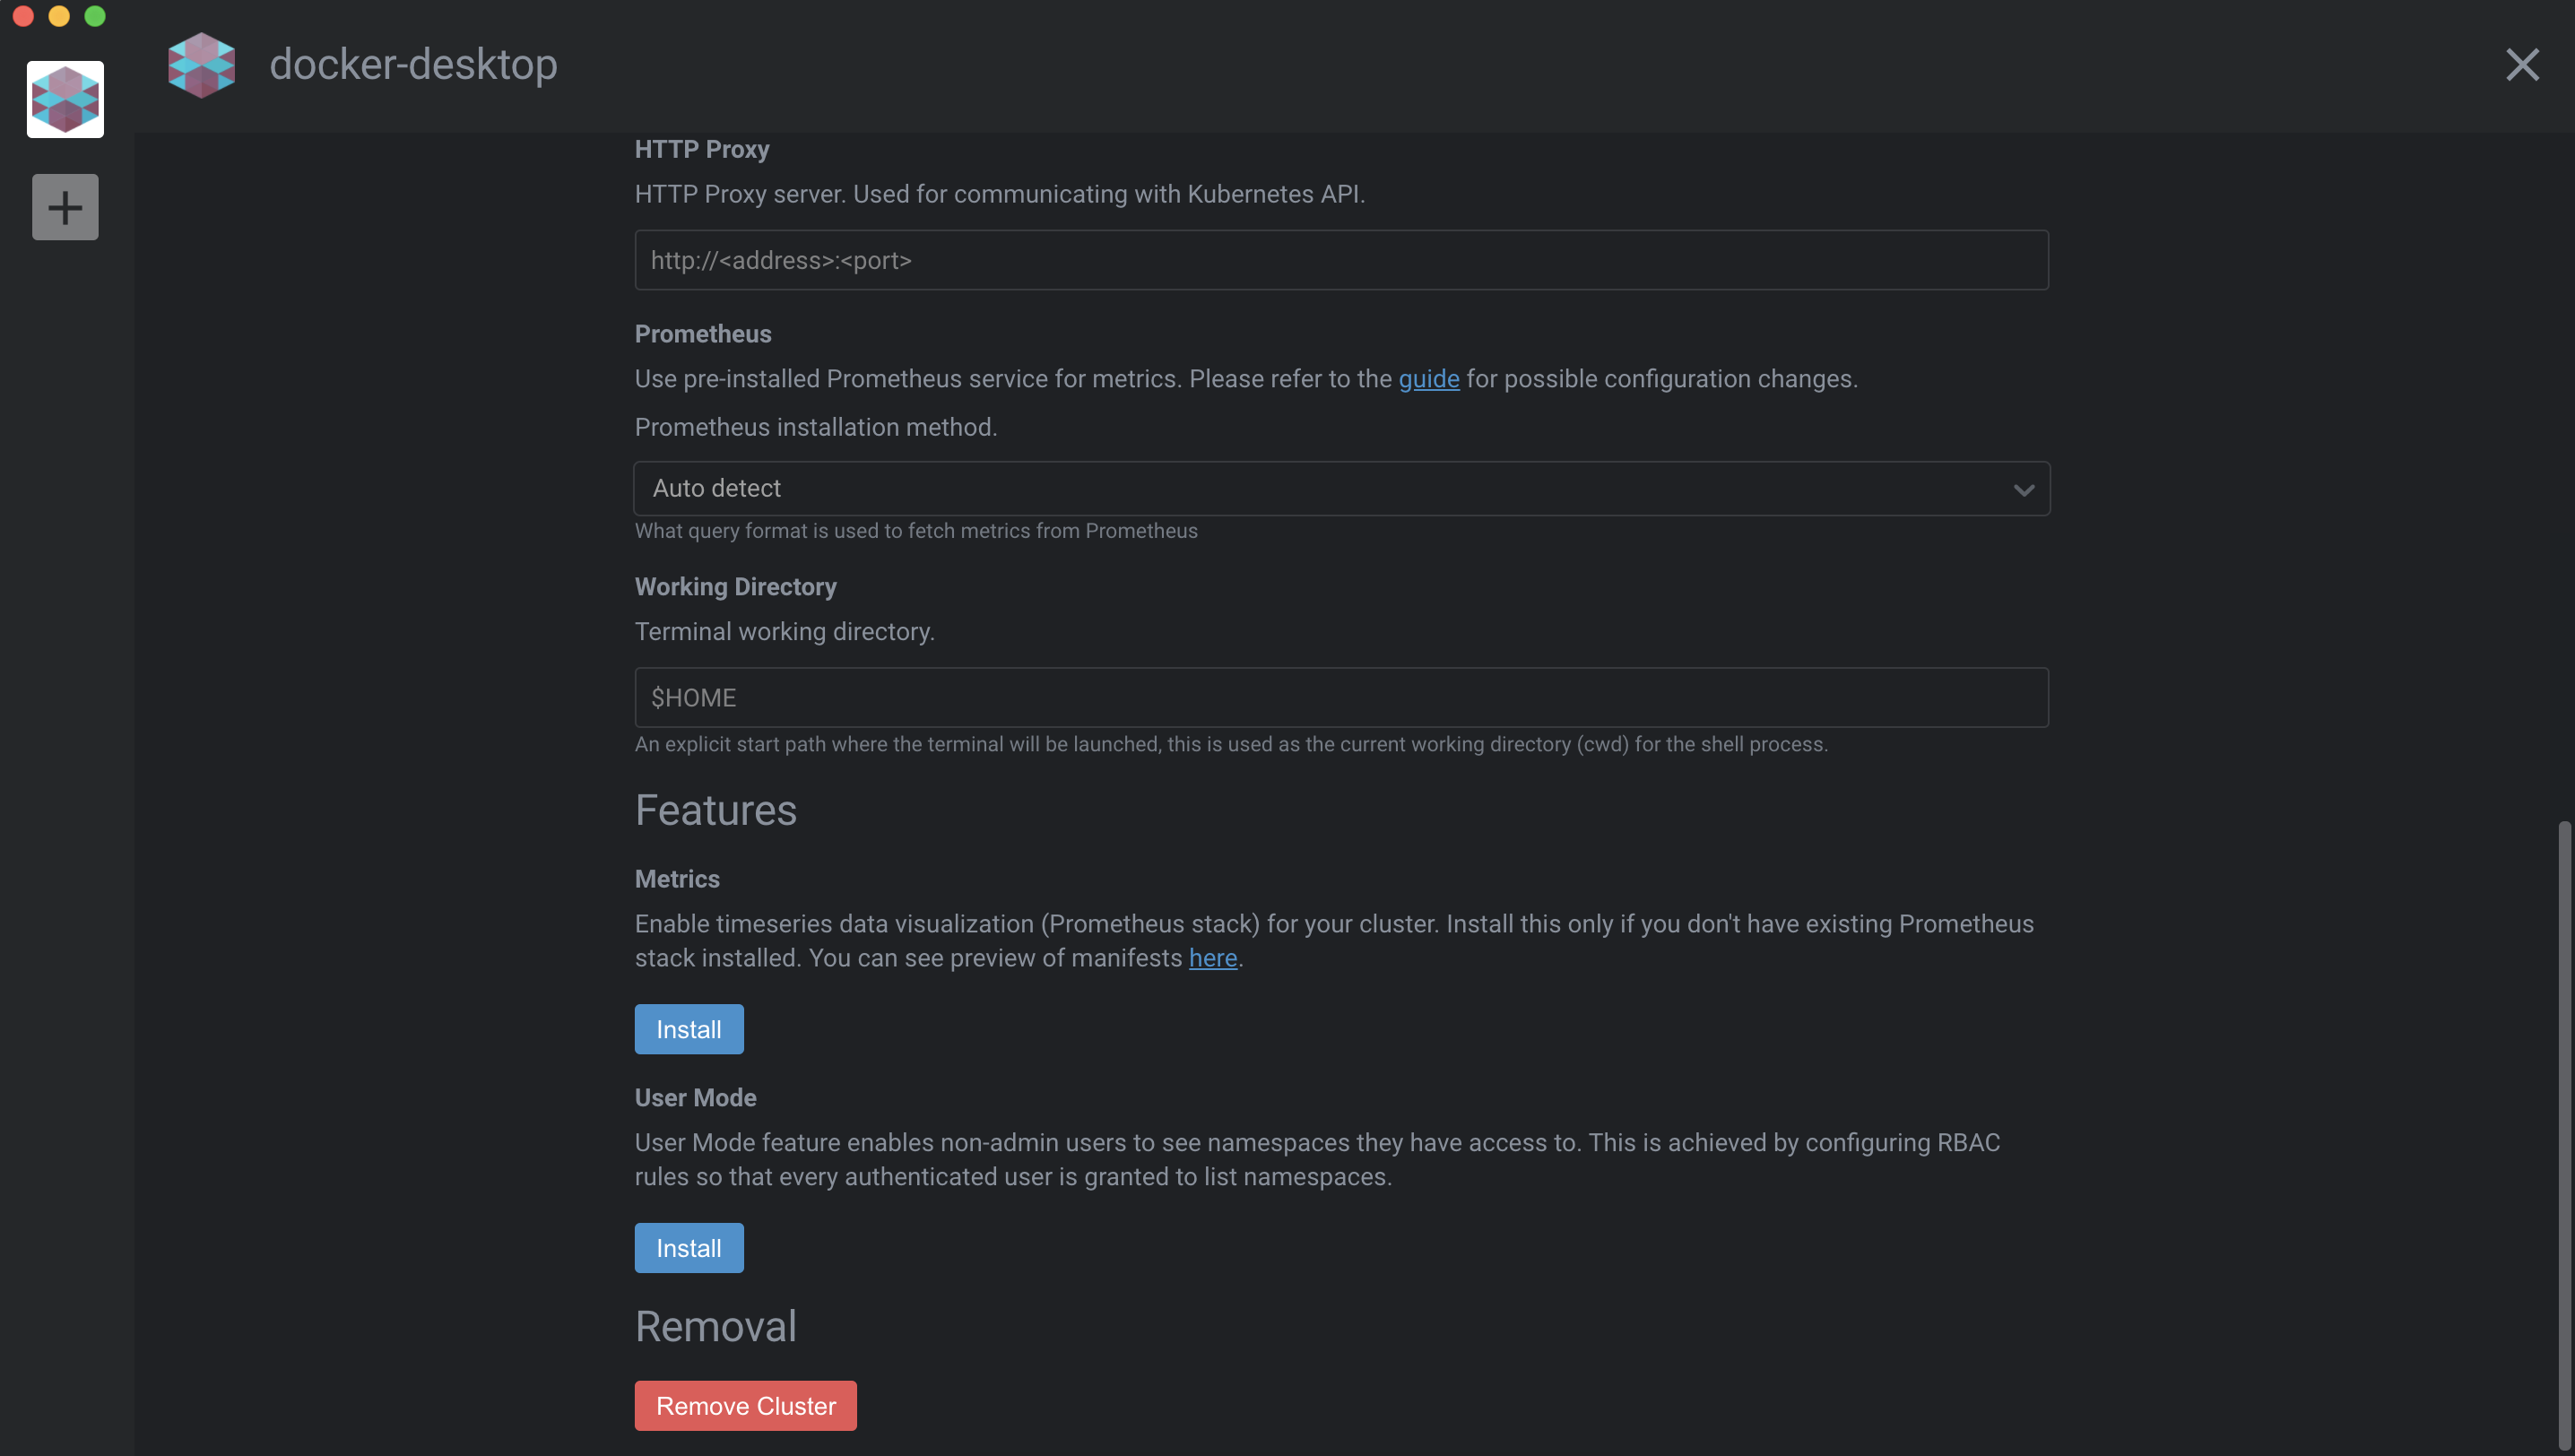The width and height of the screenshot is (2575, 1456).
Task: Click the here link to preview manifests
Action: pyautogui.click(x=1212, y=957)
